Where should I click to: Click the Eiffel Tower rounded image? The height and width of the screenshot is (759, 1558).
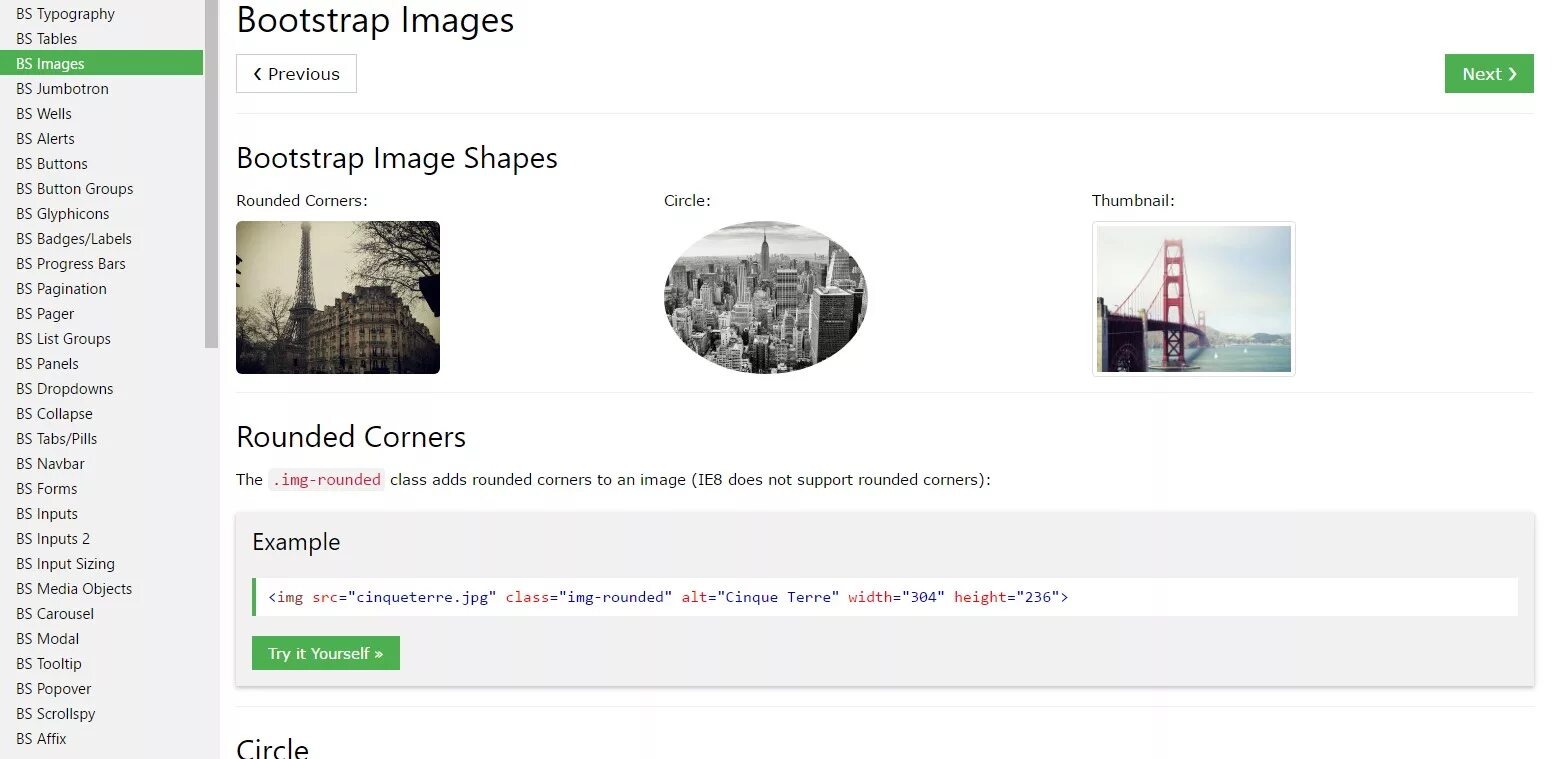click(x=338, y=297)
